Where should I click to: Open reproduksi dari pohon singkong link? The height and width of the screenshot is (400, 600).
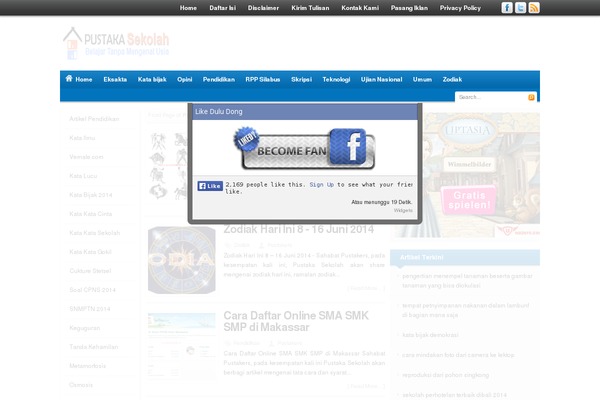445,375
